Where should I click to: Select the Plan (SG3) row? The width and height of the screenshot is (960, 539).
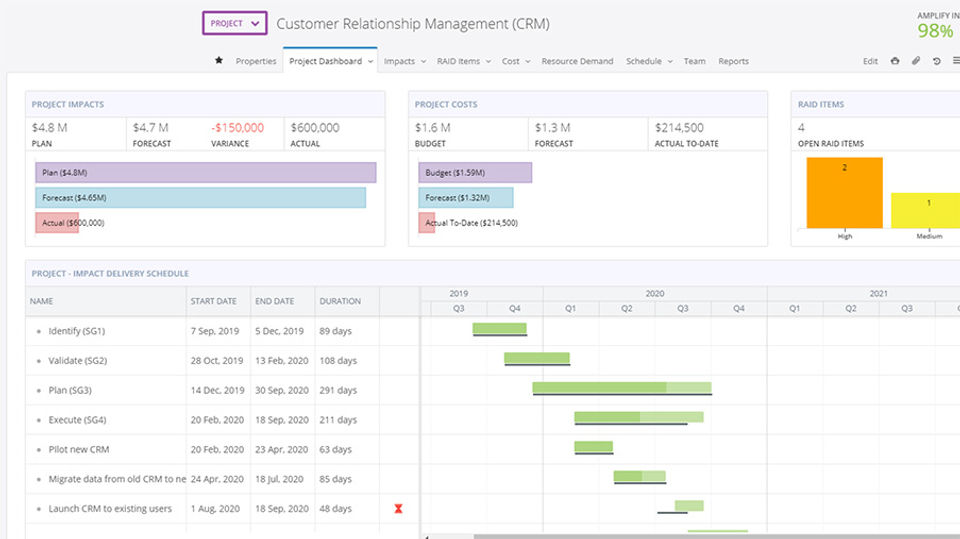click(222, 390)
